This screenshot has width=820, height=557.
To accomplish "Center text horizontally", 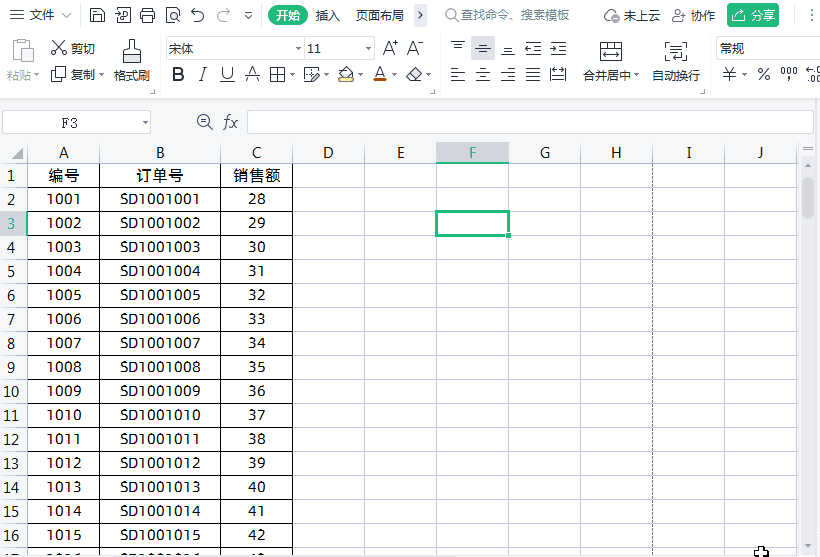I will click(483, 75).
